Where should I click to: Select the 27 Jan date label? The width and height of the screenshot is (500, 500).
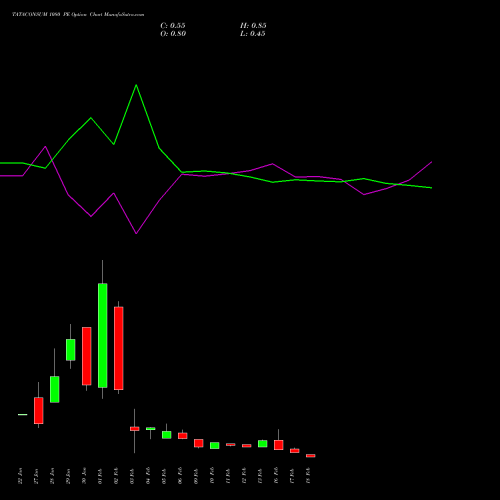tap(36, 476)
